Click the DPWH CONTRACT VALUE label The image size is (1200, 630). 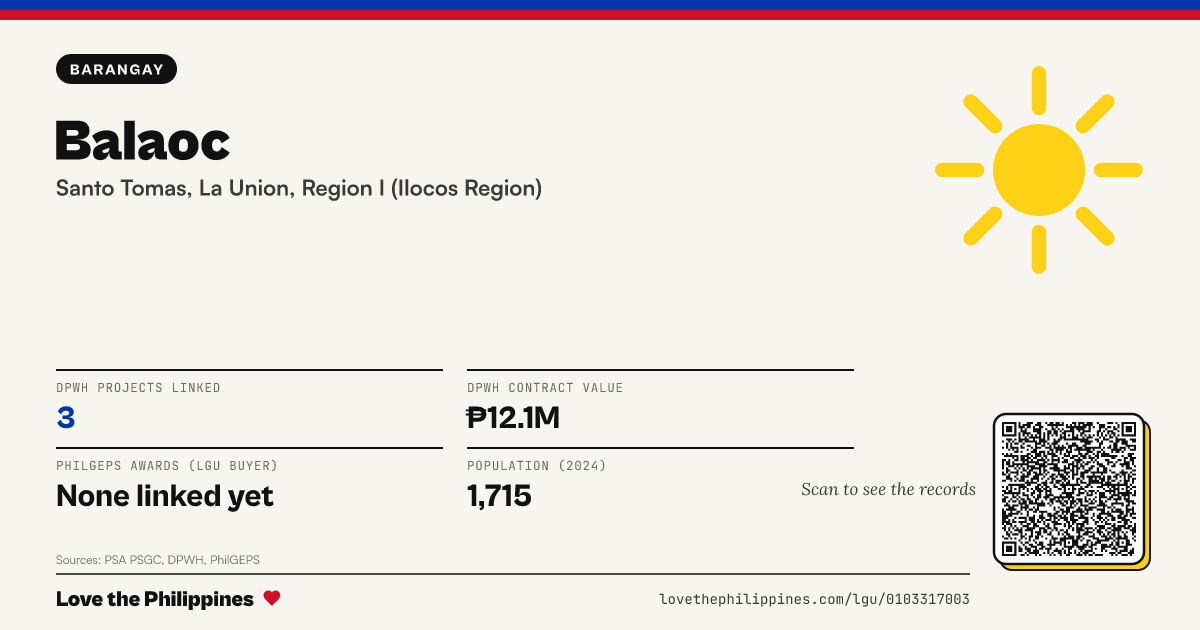545,388
